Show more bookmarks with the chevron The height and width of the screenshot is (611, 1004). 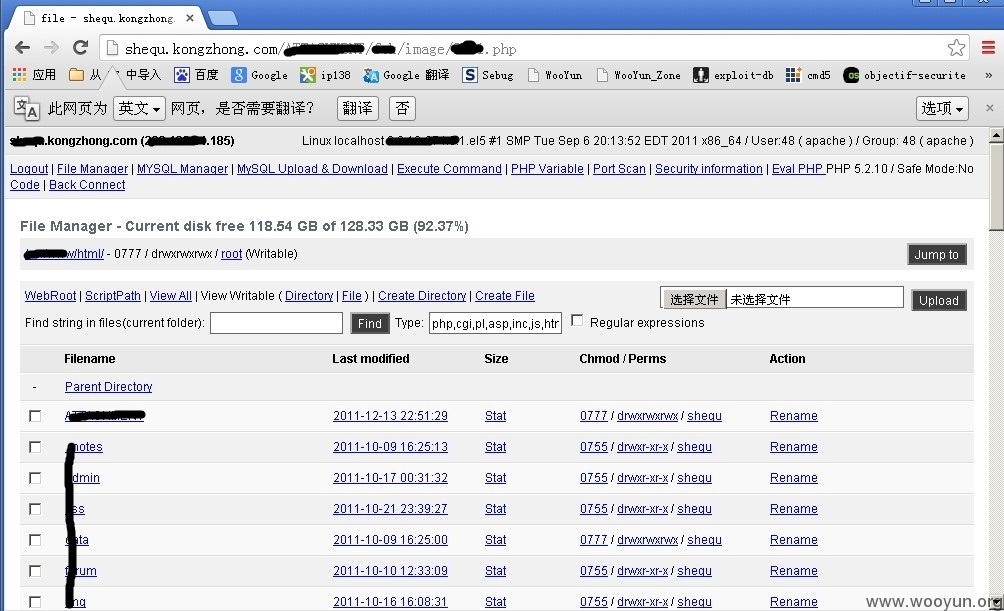988,75
